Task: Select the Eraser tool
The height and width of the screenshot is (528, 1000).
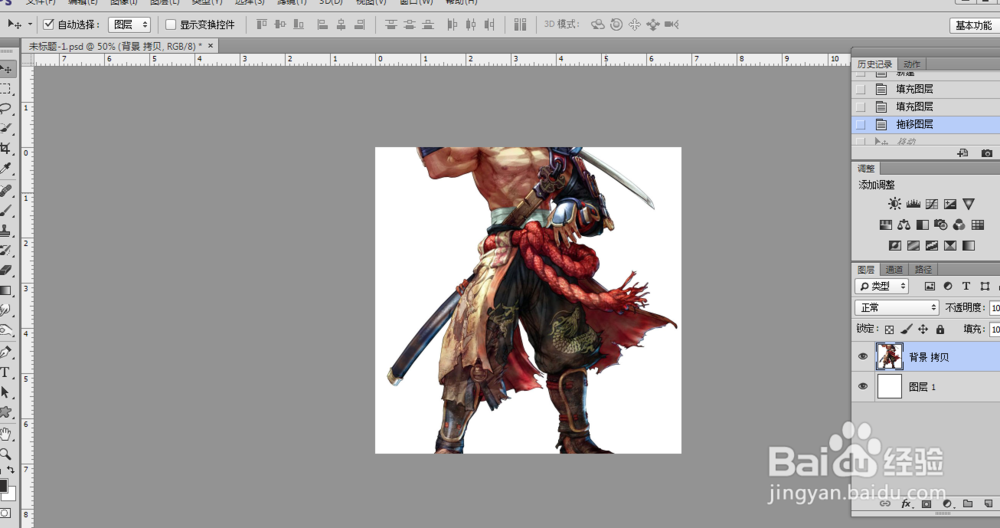Action: 6,270
